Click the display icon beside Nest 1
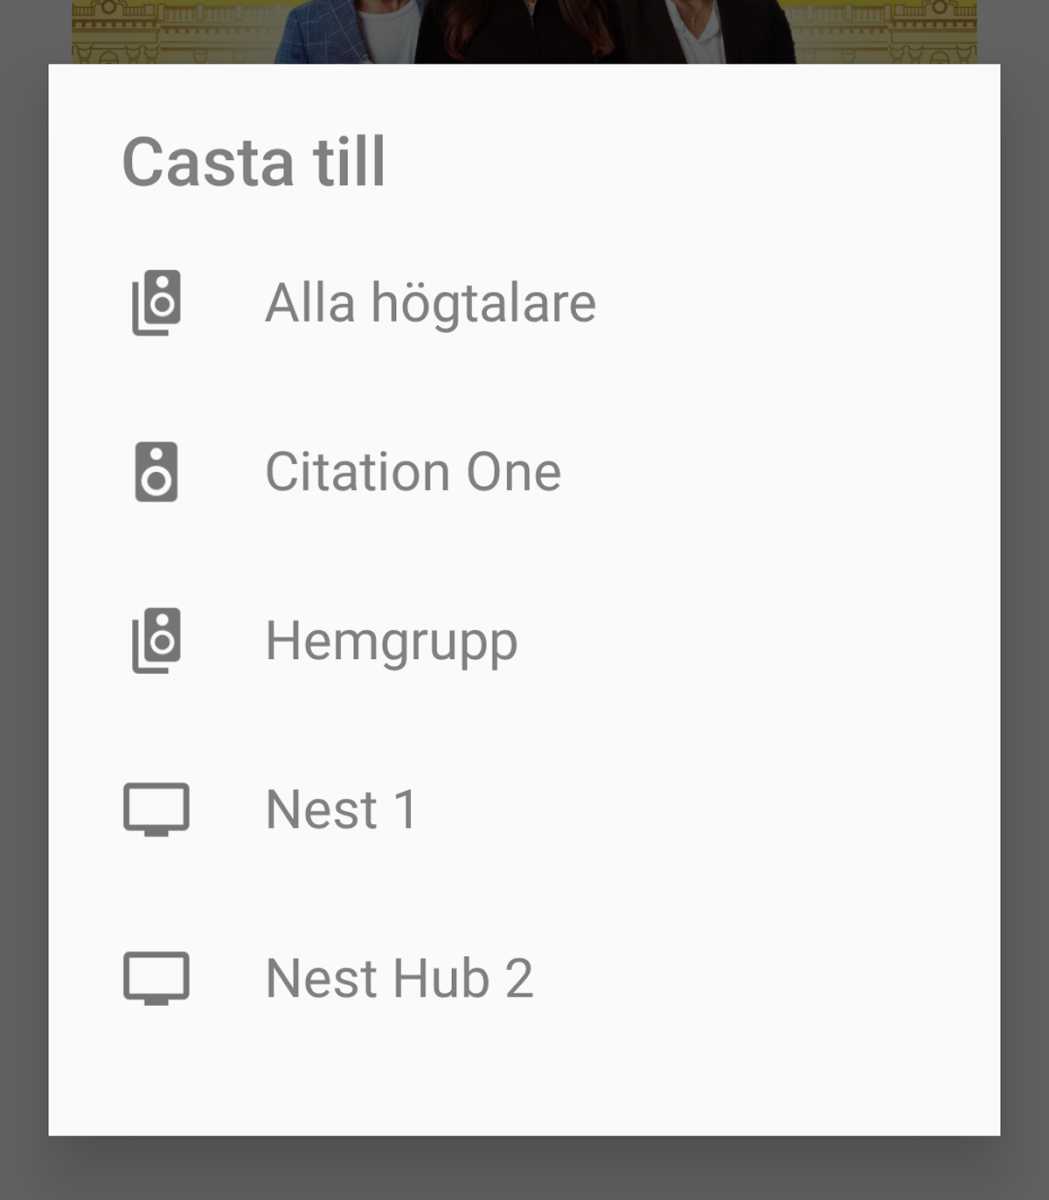 point(155,809)
